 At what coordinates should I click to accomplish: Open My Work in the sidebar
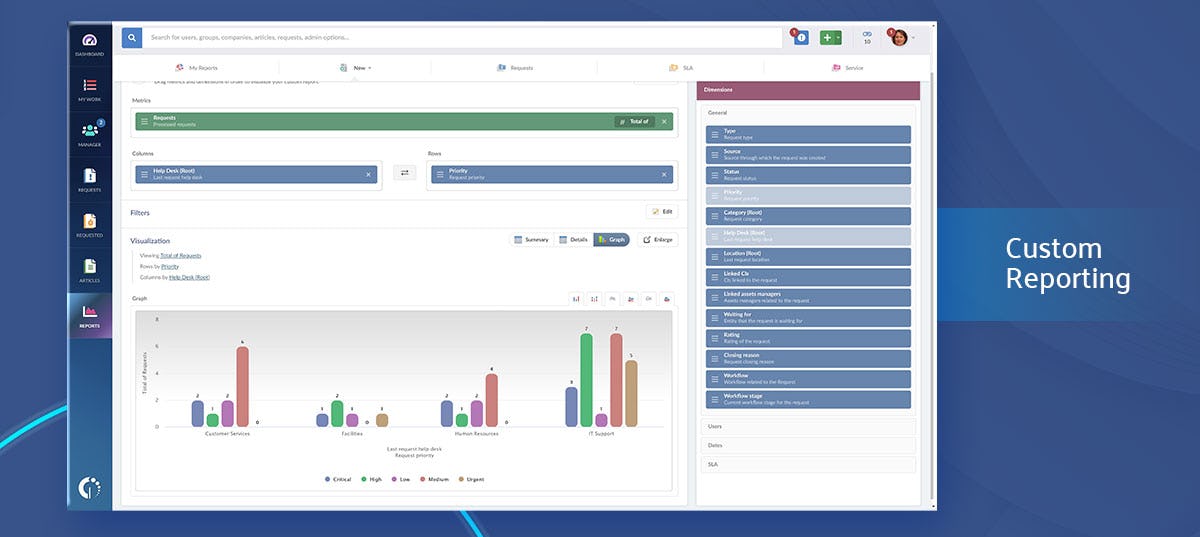tap(89, 89)
